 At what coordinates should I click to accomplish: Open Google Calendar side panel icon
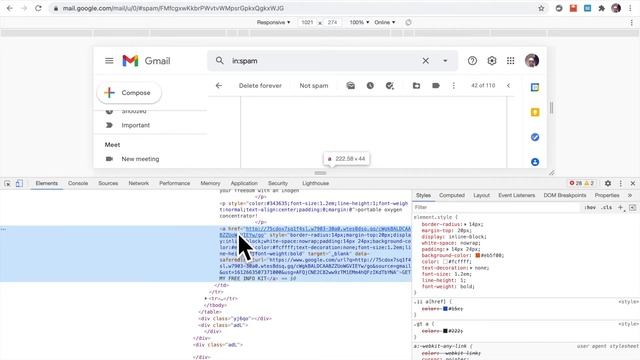[x=535, y=87]
